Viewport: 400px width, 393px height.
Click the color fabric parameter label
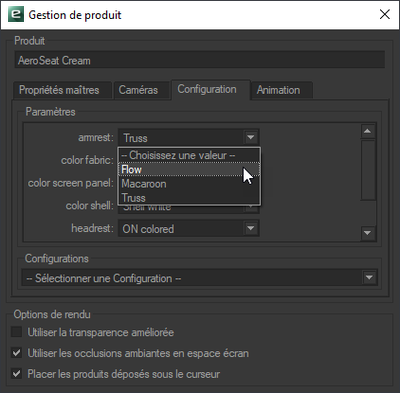[87, 160]
